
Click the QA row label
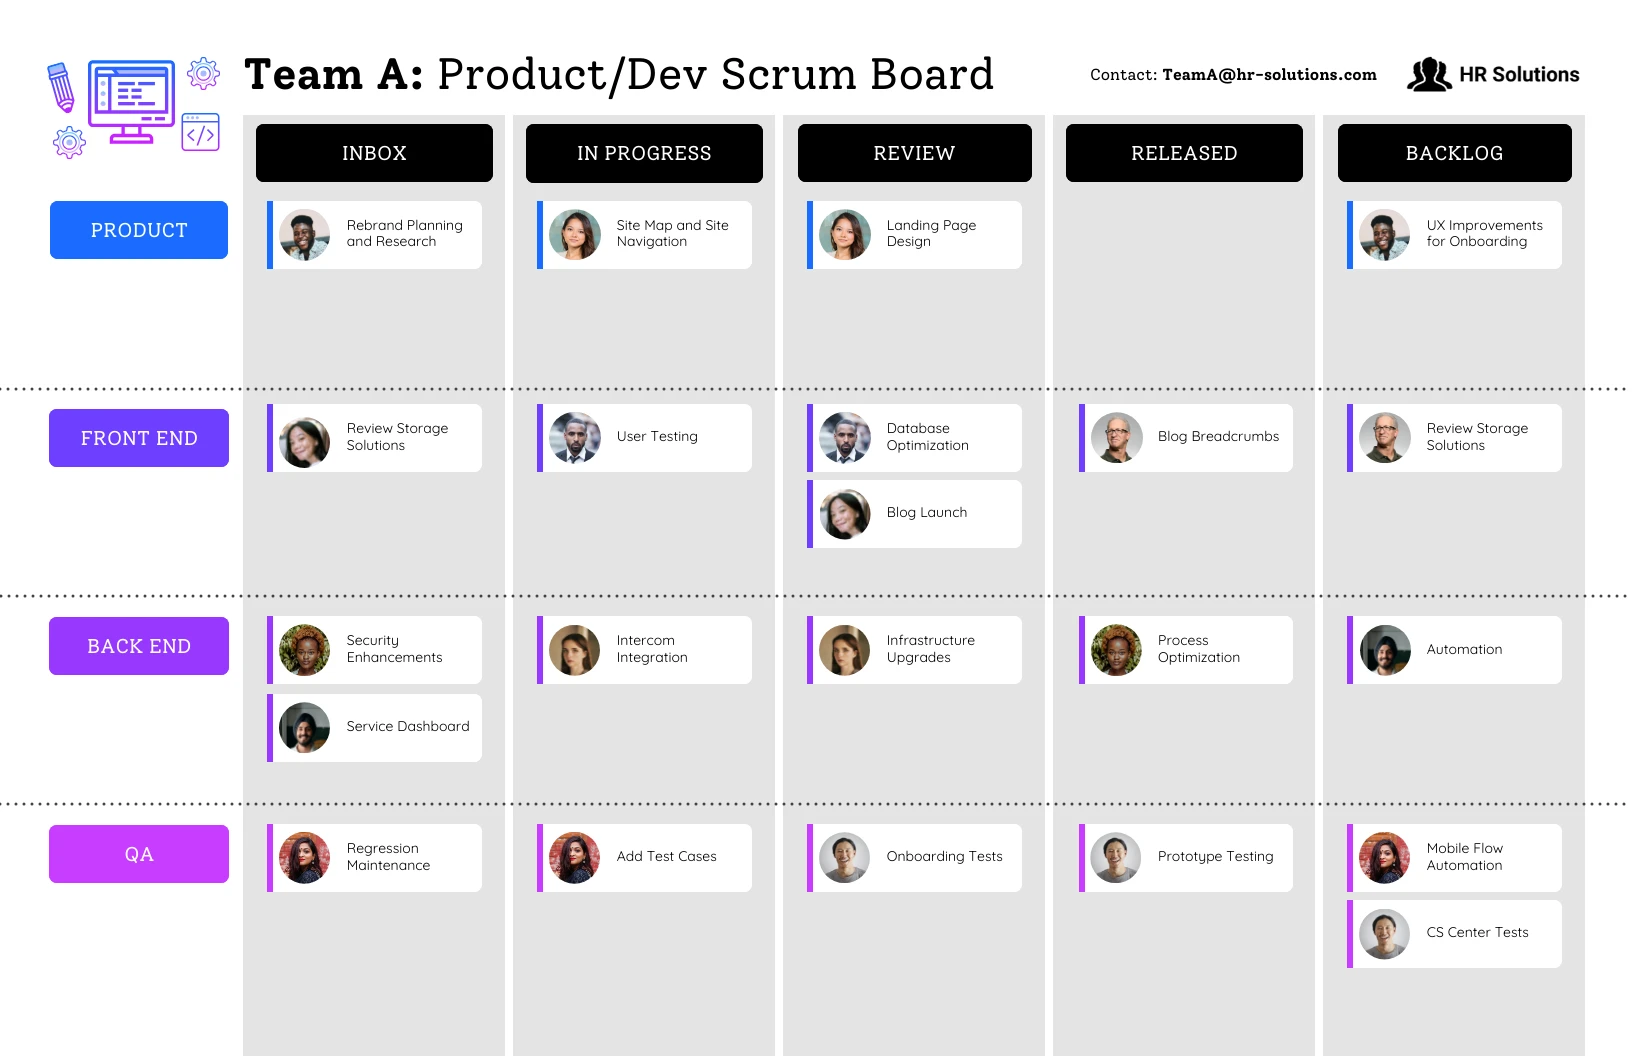pyautogui.click(x=138, y=853)
